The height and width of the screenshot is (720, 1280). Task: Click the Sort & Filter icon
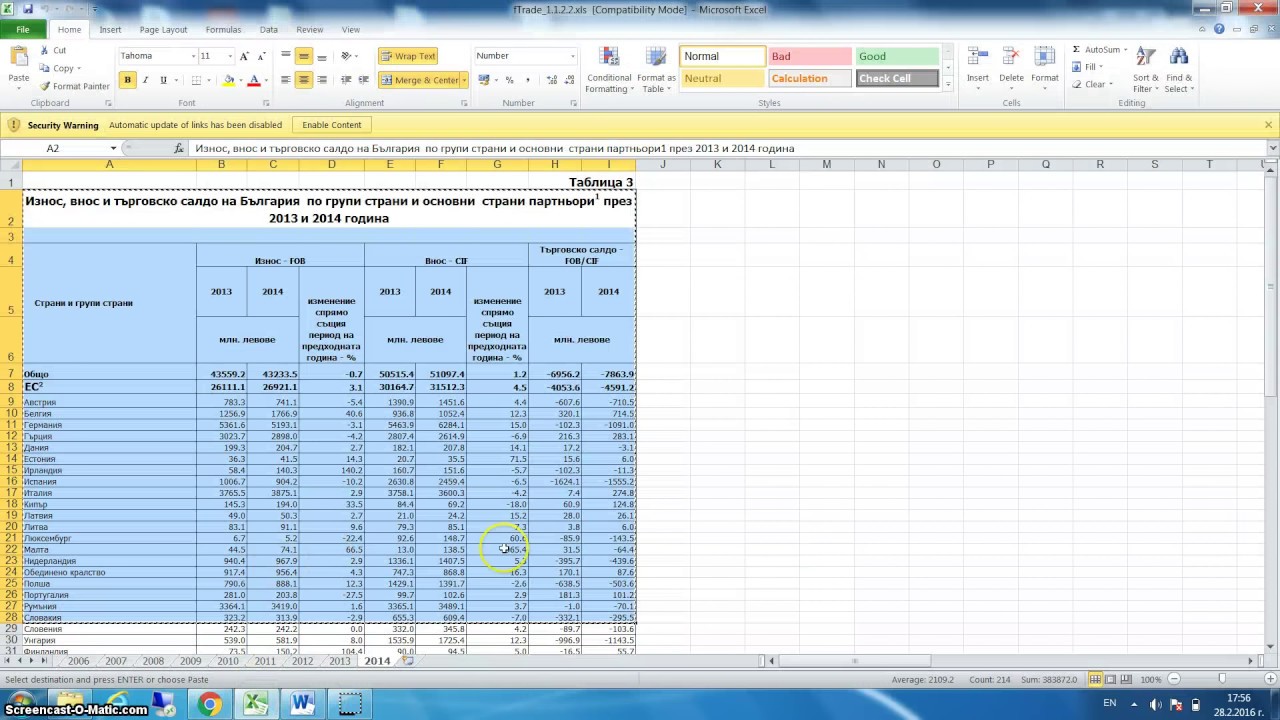click(x=1146, y=58)
